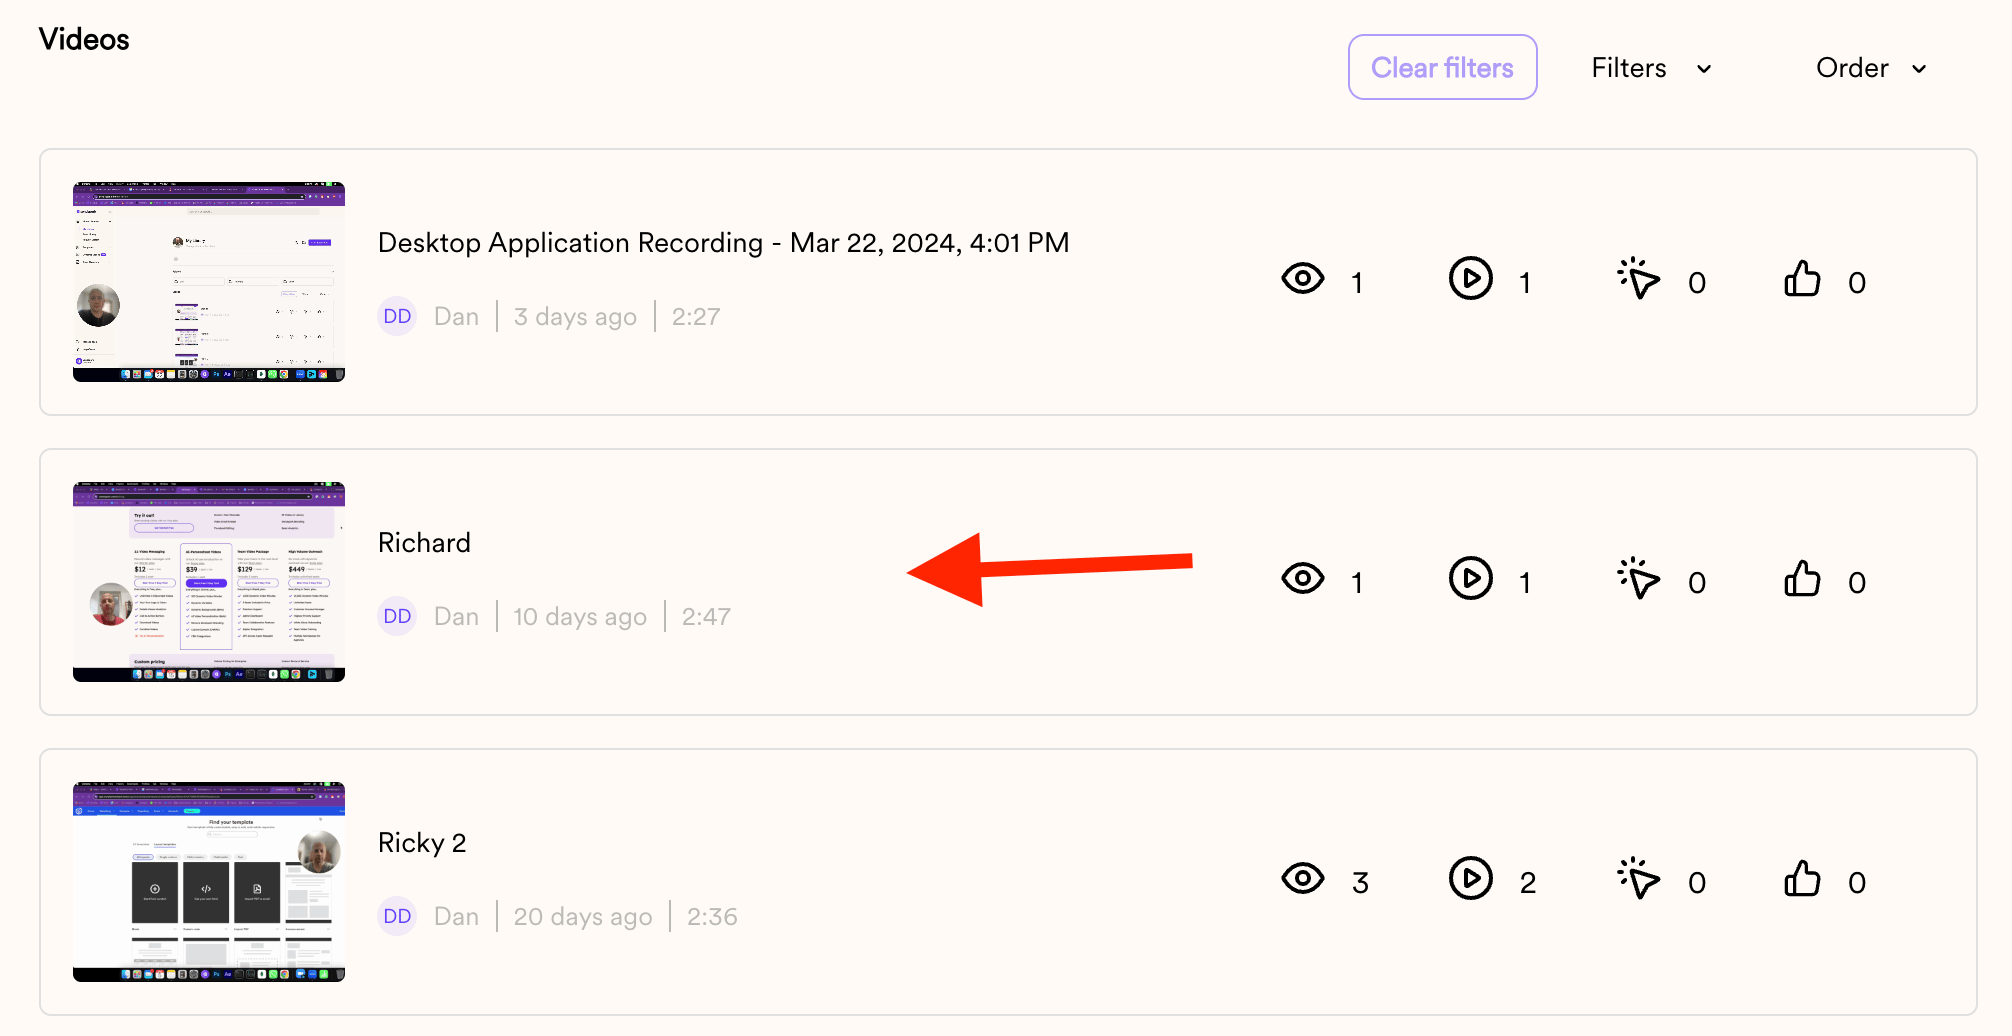Click the plays icon in Richard row
Image resolution: width=2012 pixels, height=1036 pixels.
1471,578
